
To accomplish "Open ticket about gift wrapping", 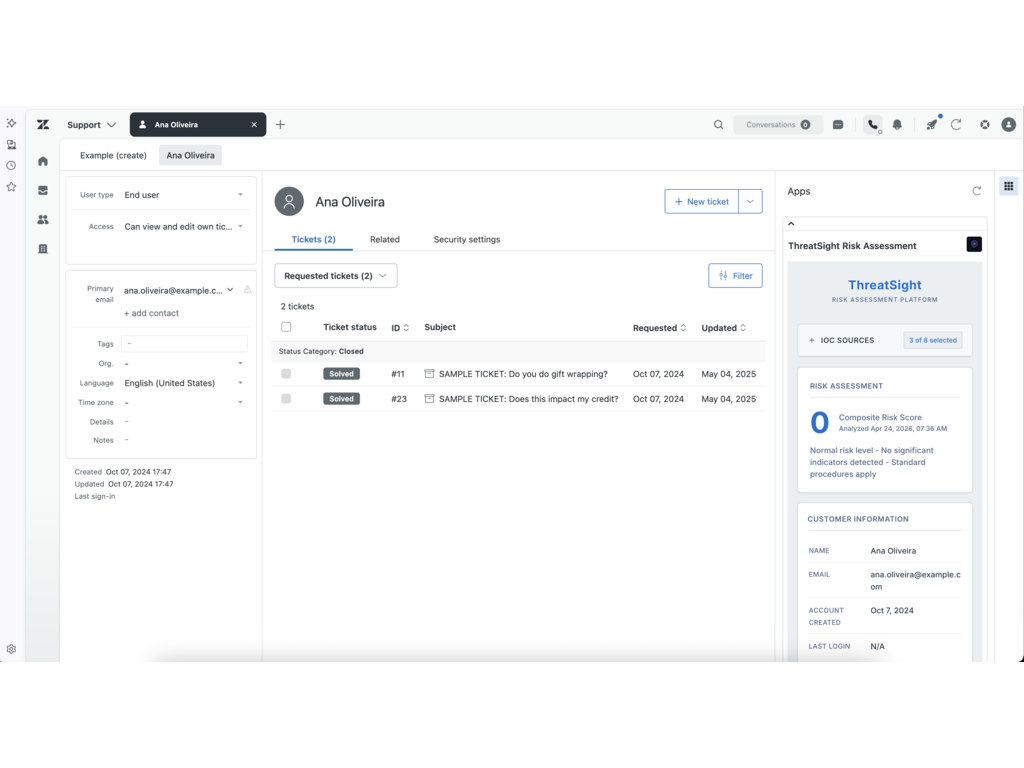I will [523, 374].
